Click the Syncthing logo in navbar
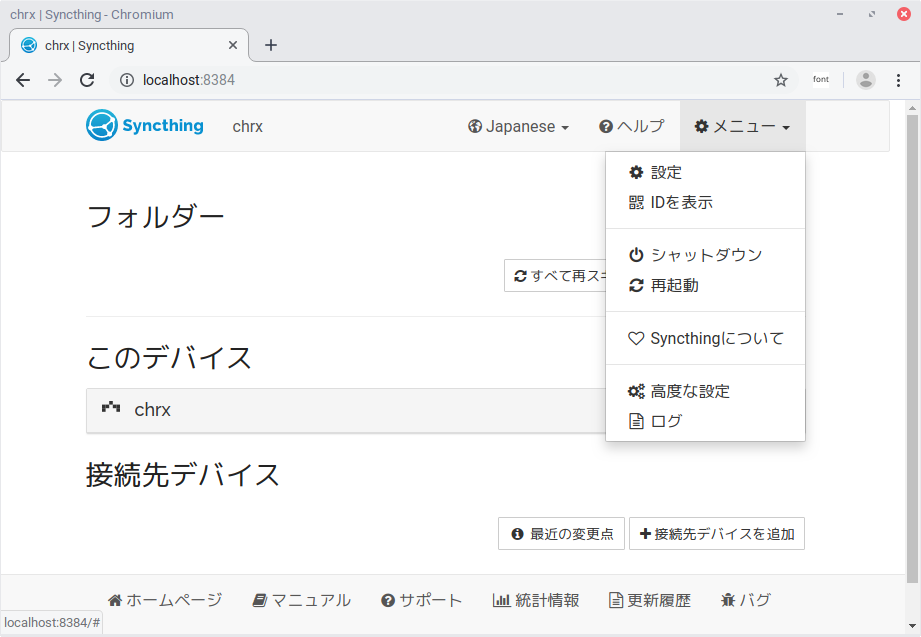Viewport: 921px width, 637px height. coord(145,126)
